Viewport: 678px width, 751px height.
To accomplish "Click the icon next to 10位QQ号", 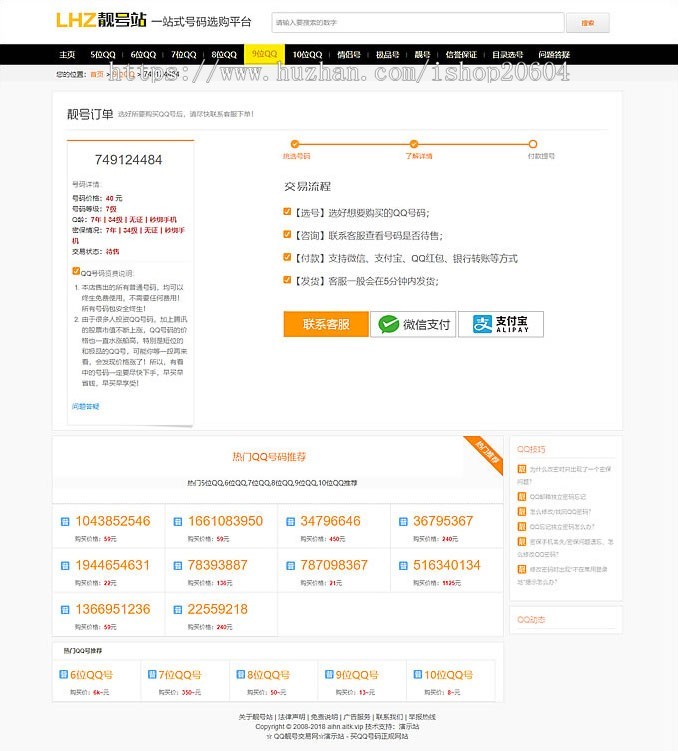I will tap(418, 674).
